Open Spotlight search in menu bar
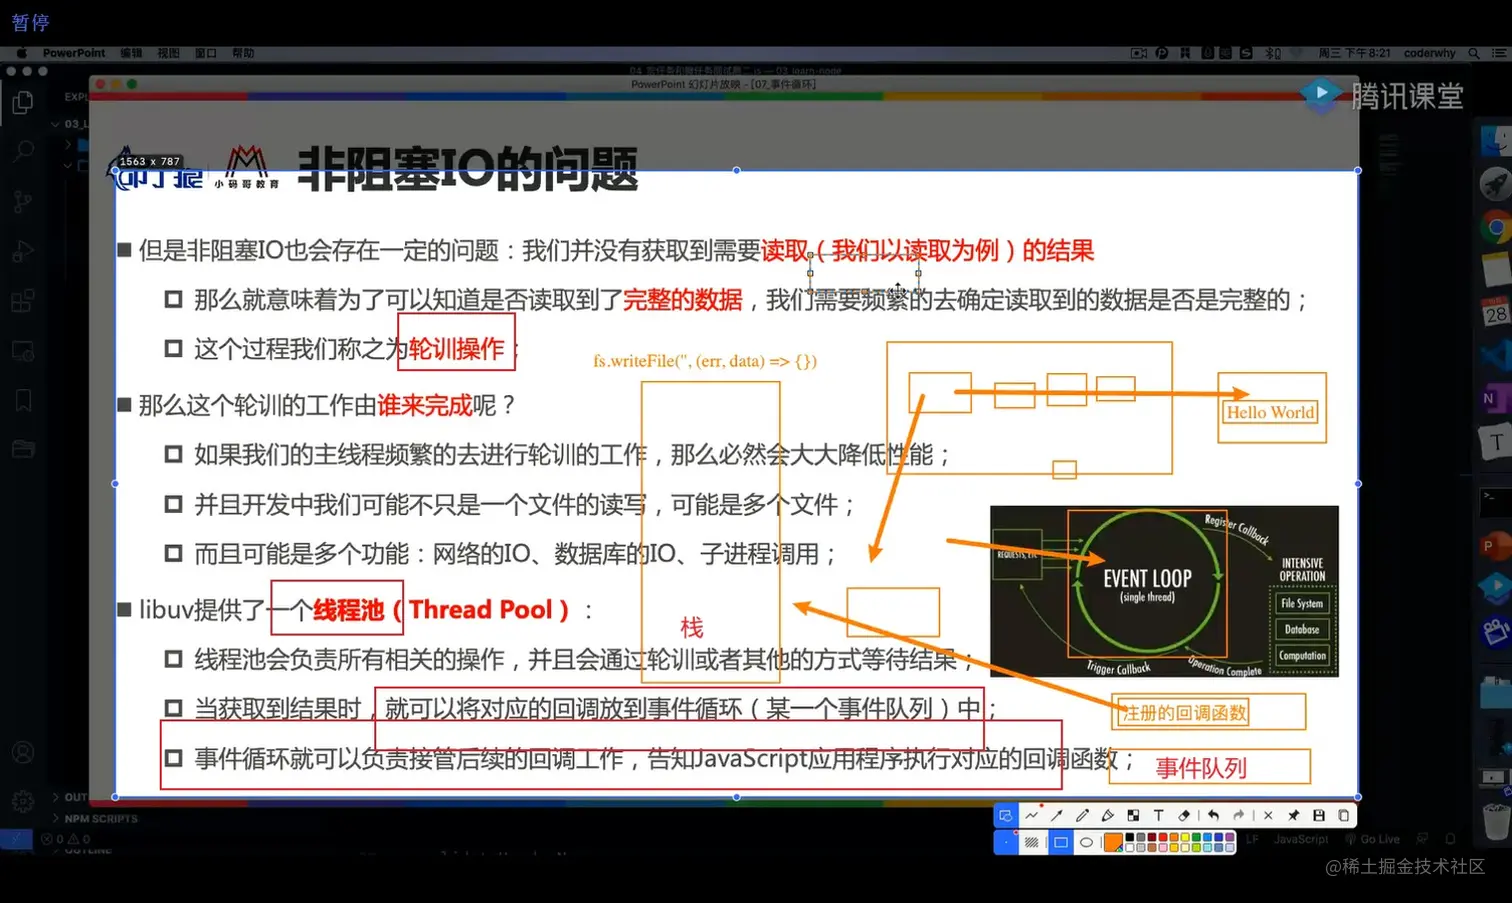Viewport: 1512px width, 903px height. (x=1474, y=53)
